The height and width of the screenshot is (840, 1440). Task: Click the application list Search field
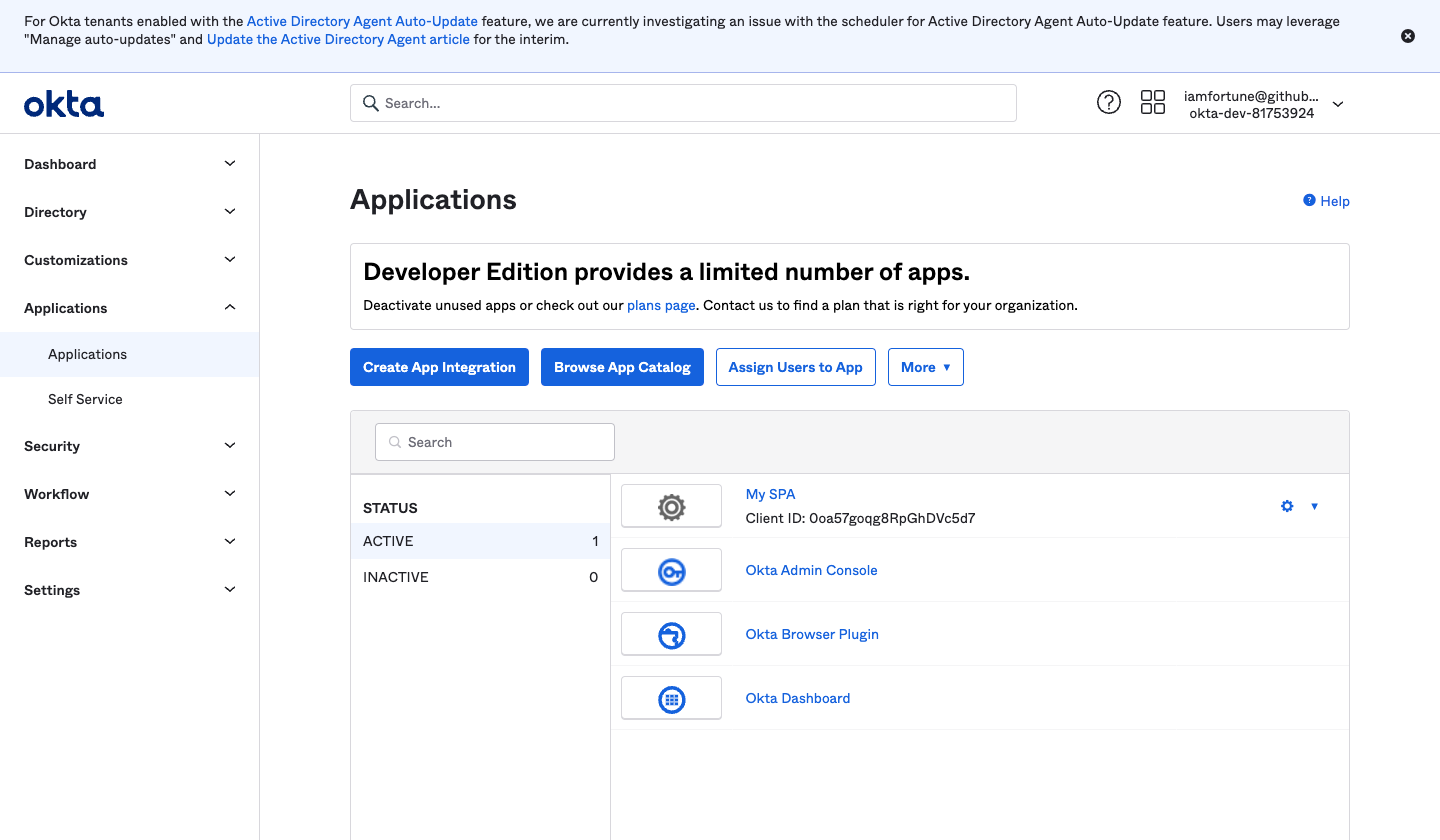coord(494,441)
